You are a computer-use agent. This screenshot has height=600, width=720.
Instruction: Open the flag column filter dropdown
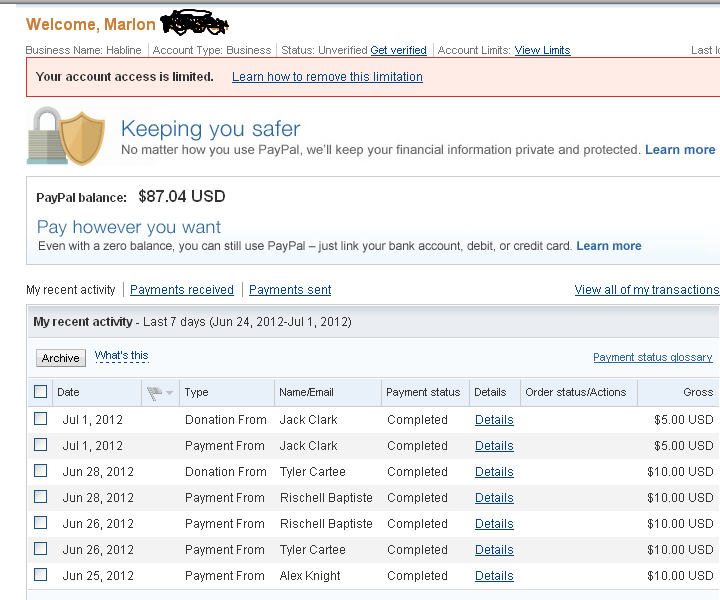point(169,393)
